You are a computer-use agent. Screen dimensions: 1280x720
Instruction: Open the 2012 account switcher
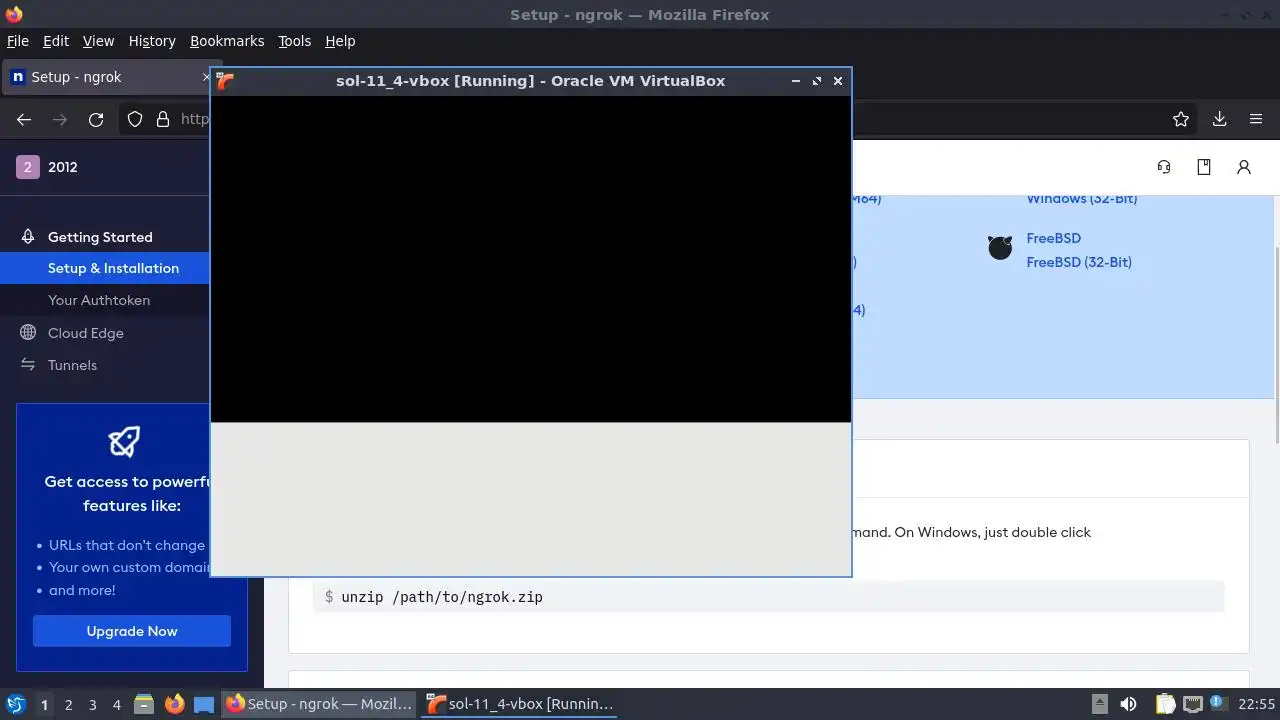pos(48,167)
